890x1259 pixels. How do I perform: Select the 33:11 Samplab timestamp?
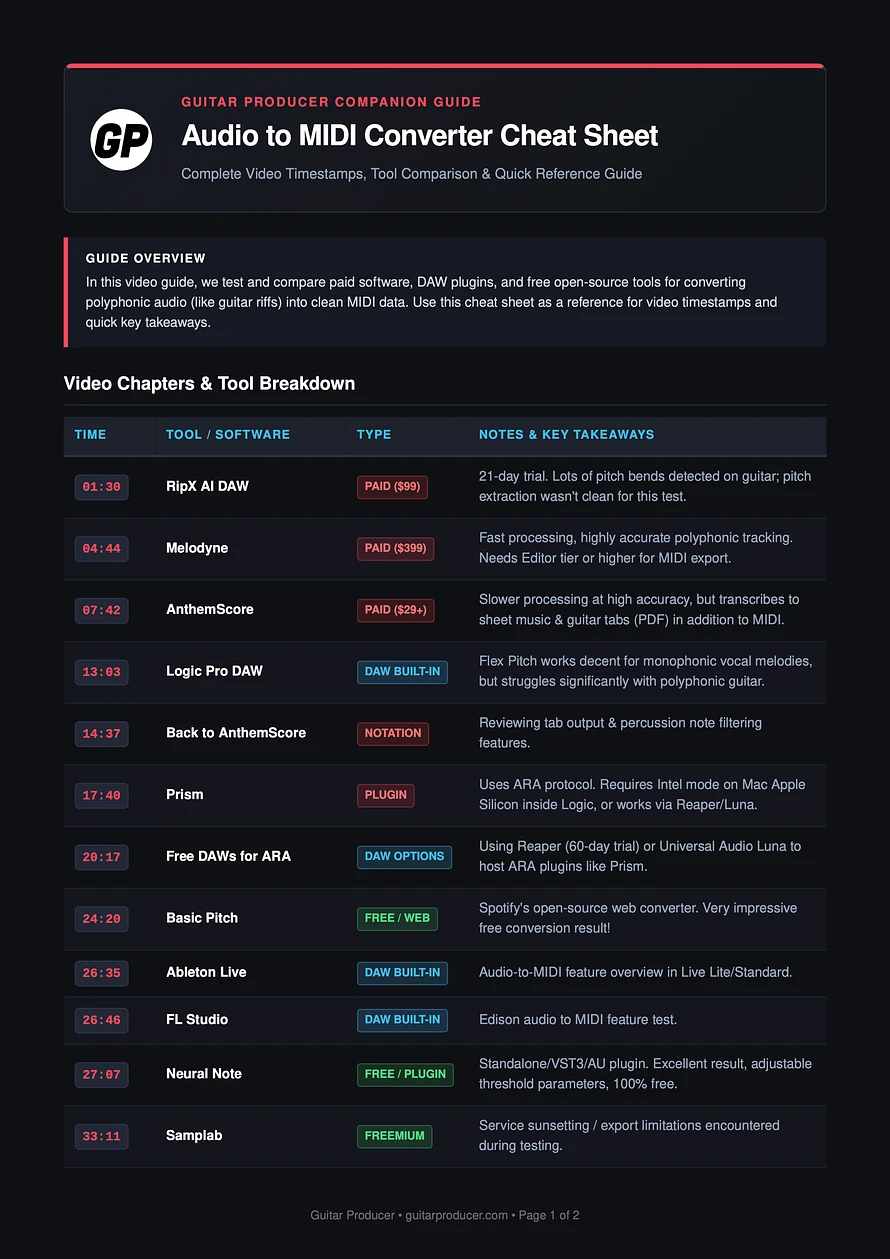[101, 1136]
